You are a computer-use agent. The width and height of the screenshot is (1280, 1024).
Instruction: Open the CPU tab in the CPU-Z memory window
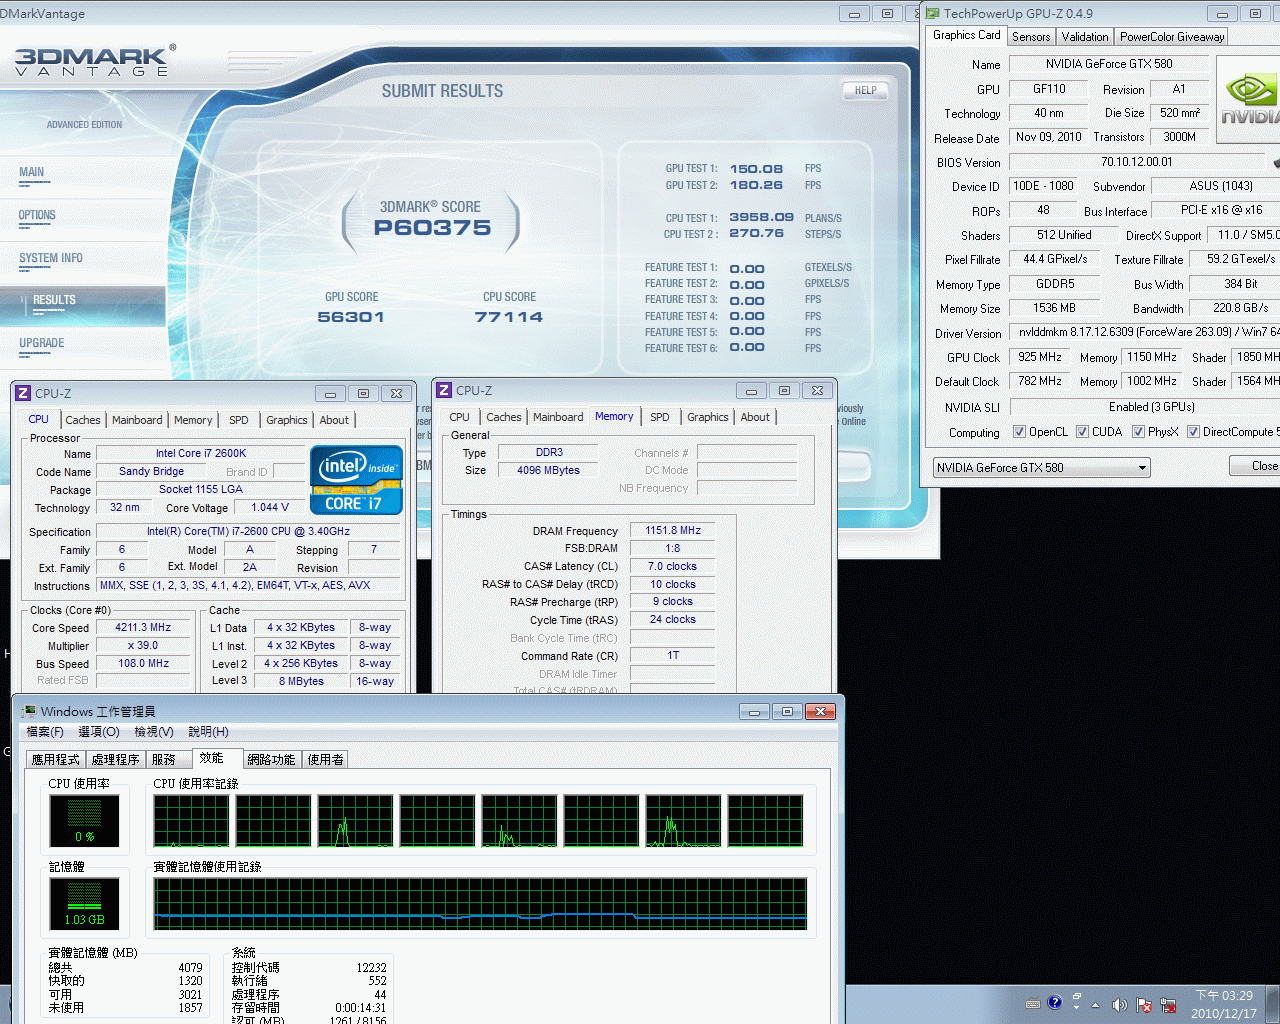(459, 417)
